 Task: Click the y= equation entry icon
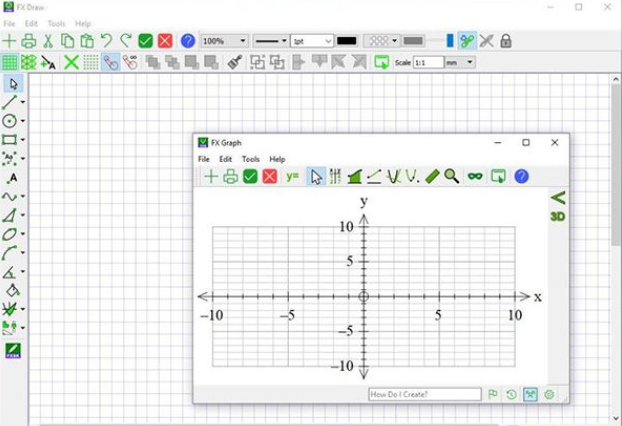click(x=292, y=176)
